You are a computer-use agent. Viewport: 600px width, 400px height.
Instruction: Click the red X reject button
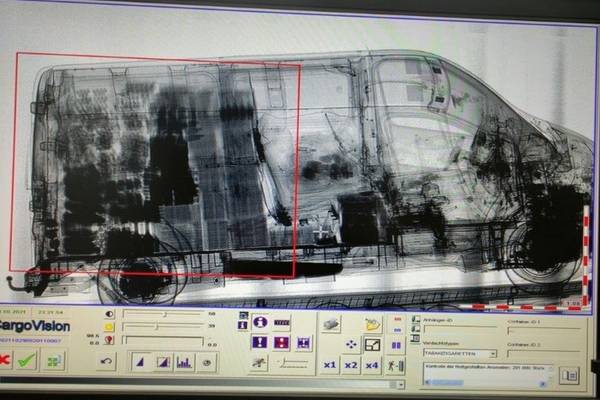coord(4,360)
